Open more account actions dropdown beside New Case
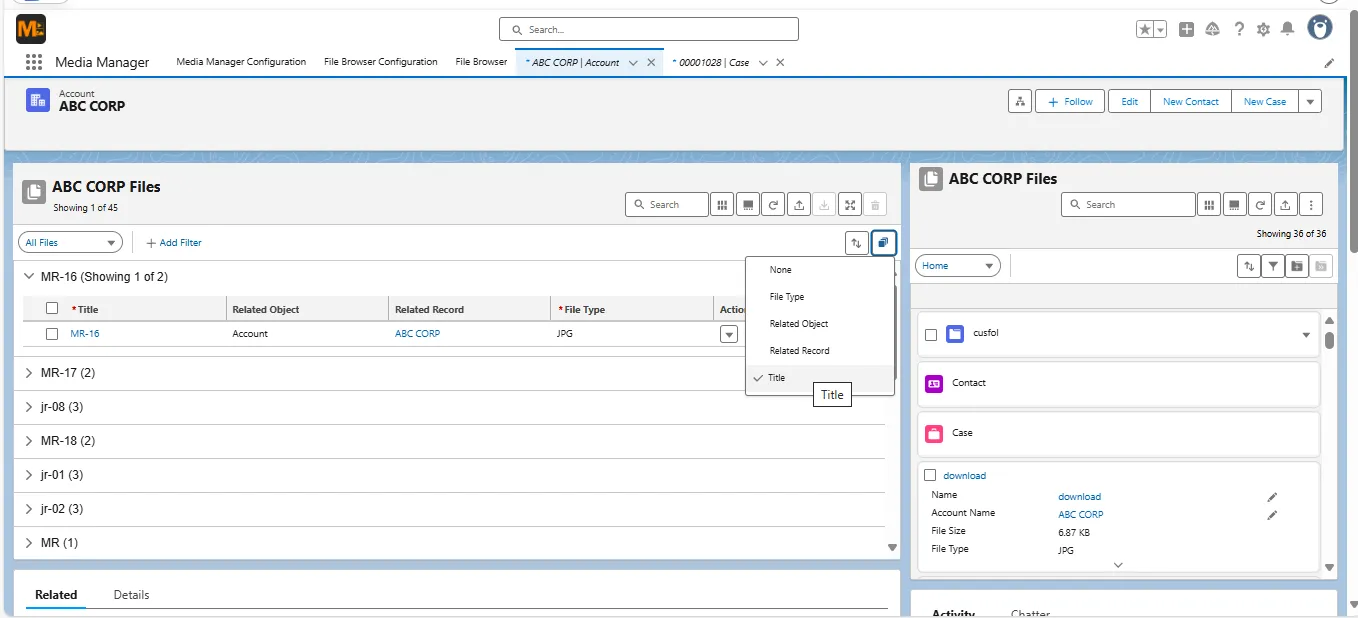Screen dimensions: 1358x618 point(1310,101)
